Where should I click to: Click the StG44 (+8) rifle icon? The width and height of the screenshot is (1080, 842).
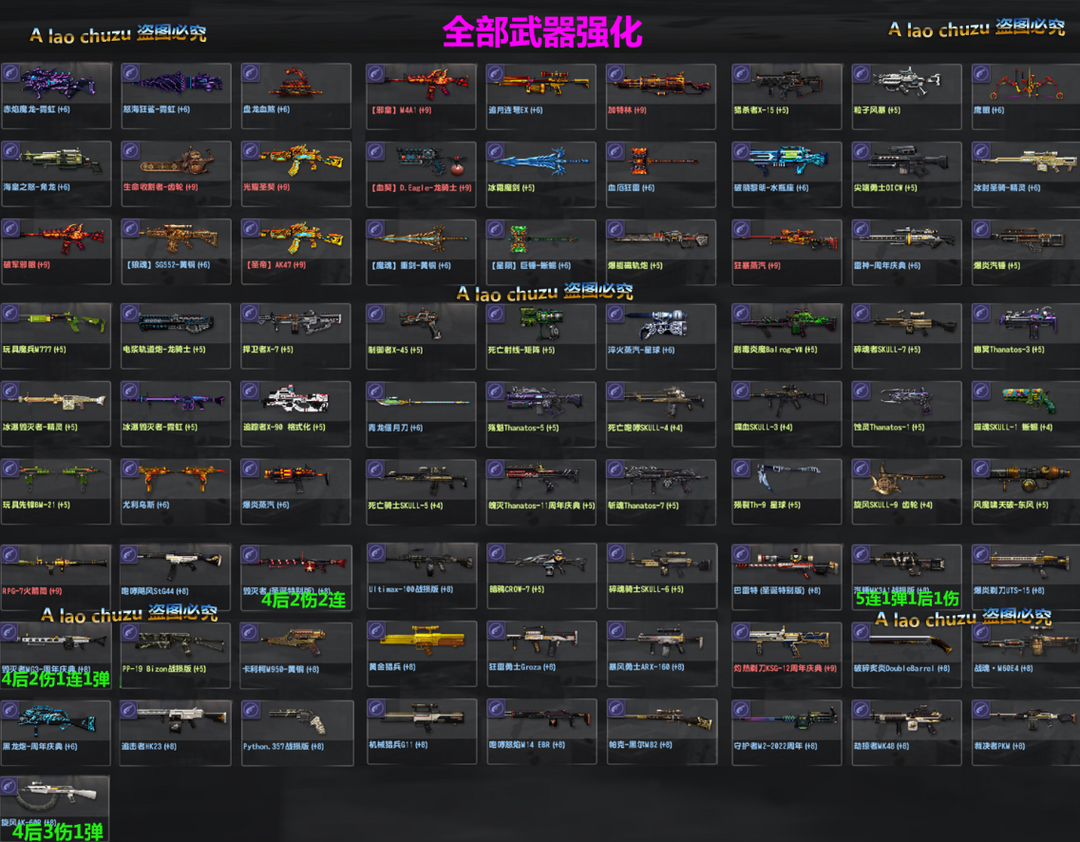(179, 562)
